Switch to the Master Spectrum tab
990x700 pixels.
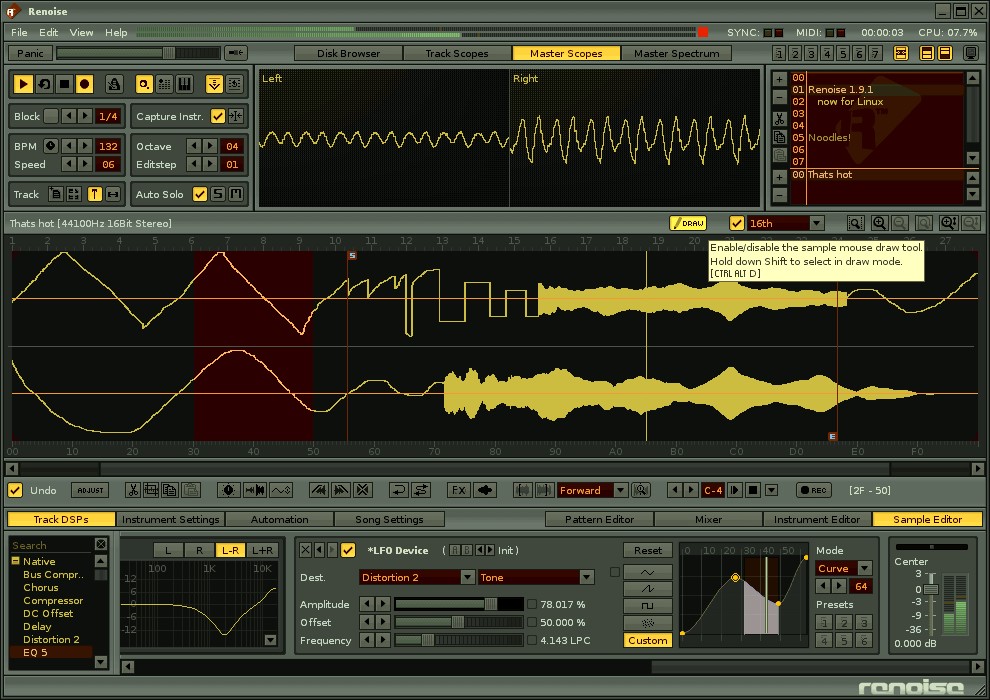click(x=676, y=53)
